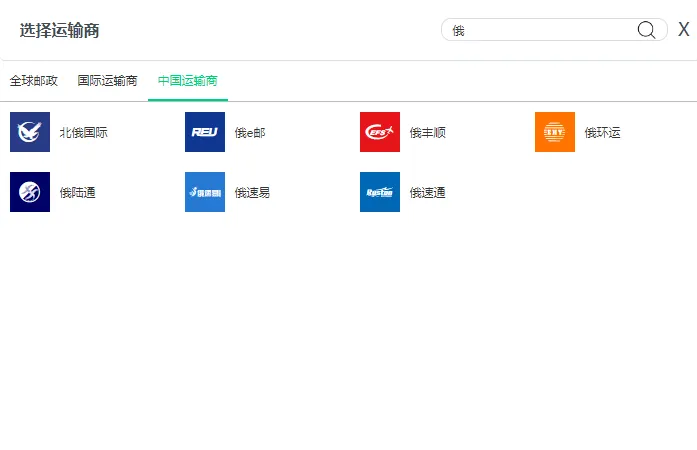Switch to the 国际运输商 tab
Viewport: 697px width, 450px height.
click(x=107, y=80)
